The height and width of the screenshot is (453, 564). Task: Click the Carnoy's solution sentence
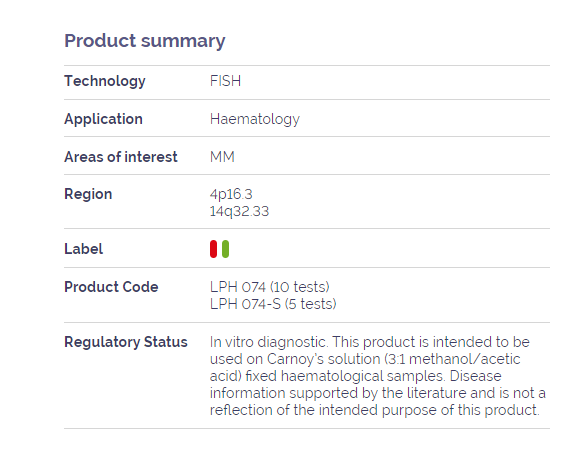point(365,359)
